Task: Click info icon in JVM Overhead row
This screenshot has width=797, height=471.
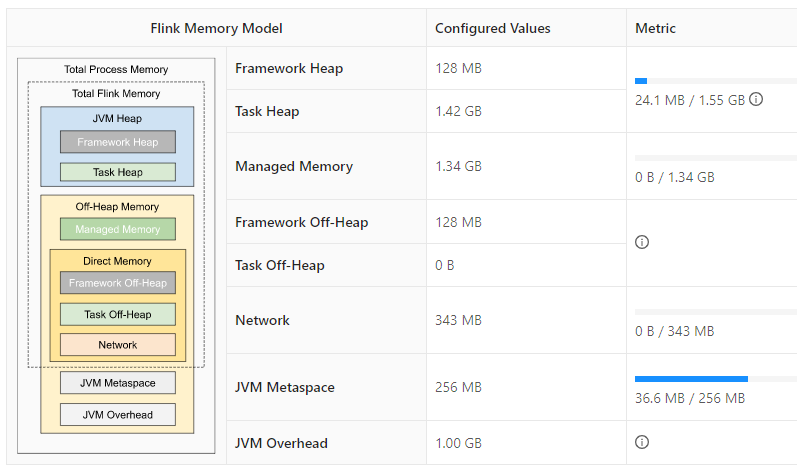Action: pos(642,442)
